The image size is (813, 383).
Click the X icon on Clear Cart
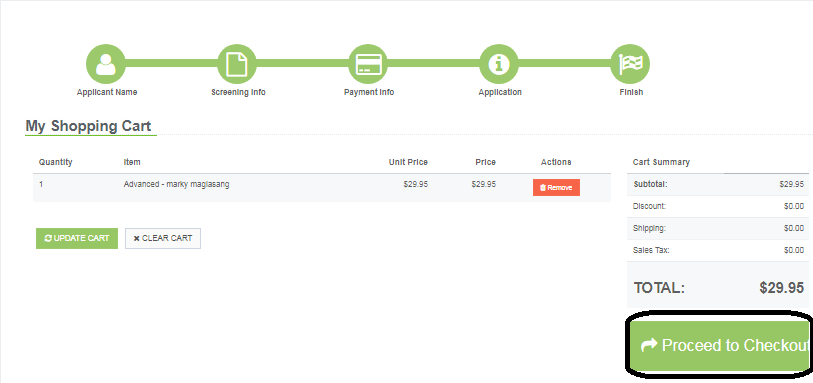136,238
